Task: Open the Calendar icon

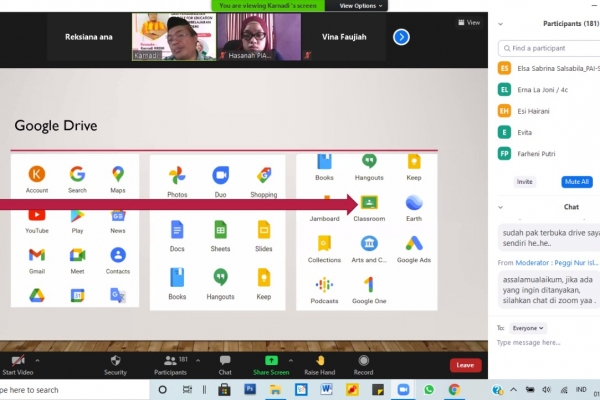Action: point(77,296)
